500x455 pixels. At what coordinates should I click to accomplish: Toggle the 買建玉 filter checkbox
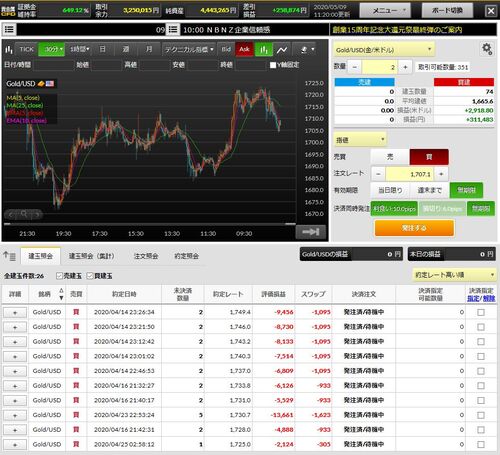[x=90, y=276]
